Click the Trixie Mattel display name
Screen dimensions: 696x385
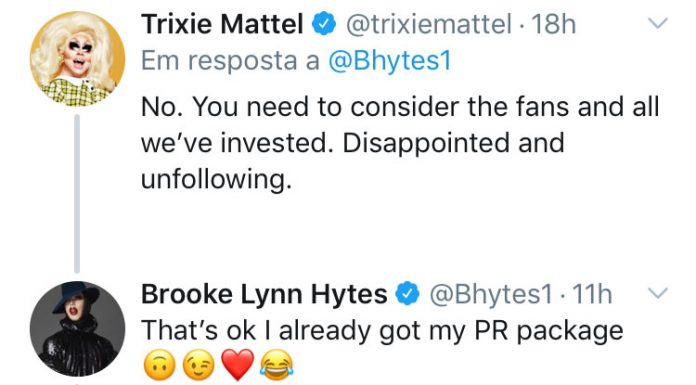(222, 24)
